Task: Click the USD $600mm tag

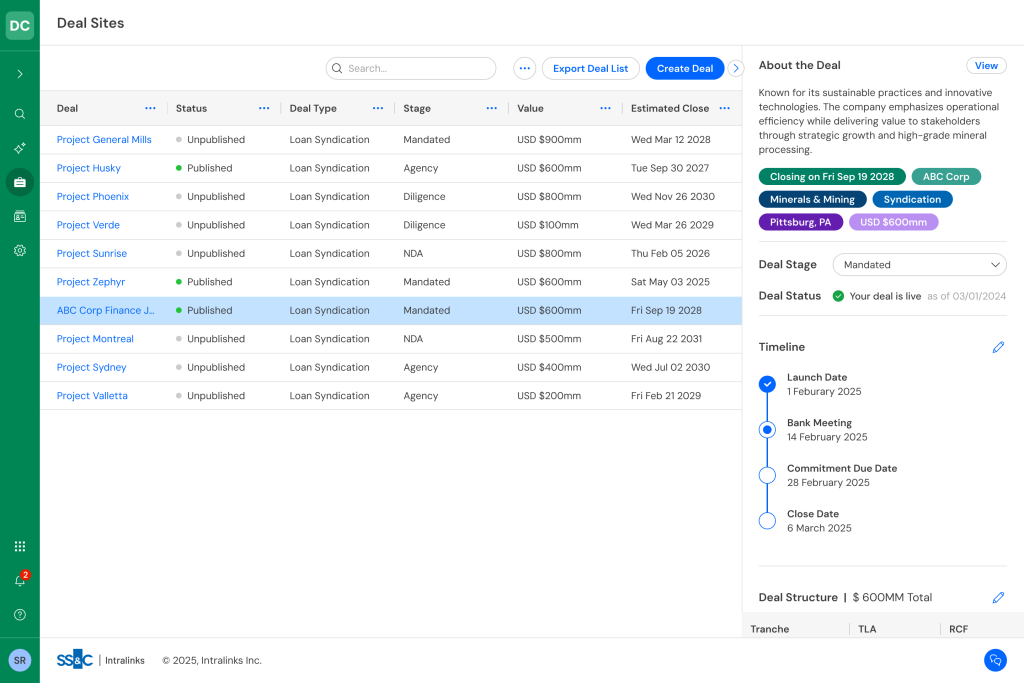Action: coord(893,223)
